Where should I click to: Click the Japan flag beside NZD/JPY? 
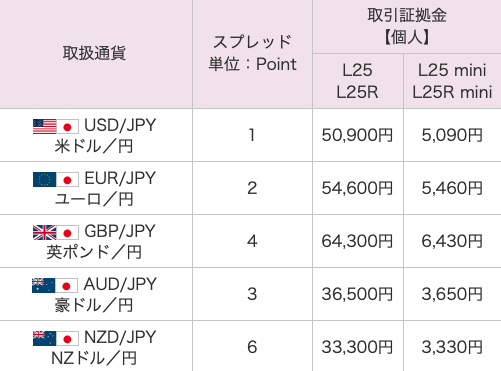click(68, 338)
